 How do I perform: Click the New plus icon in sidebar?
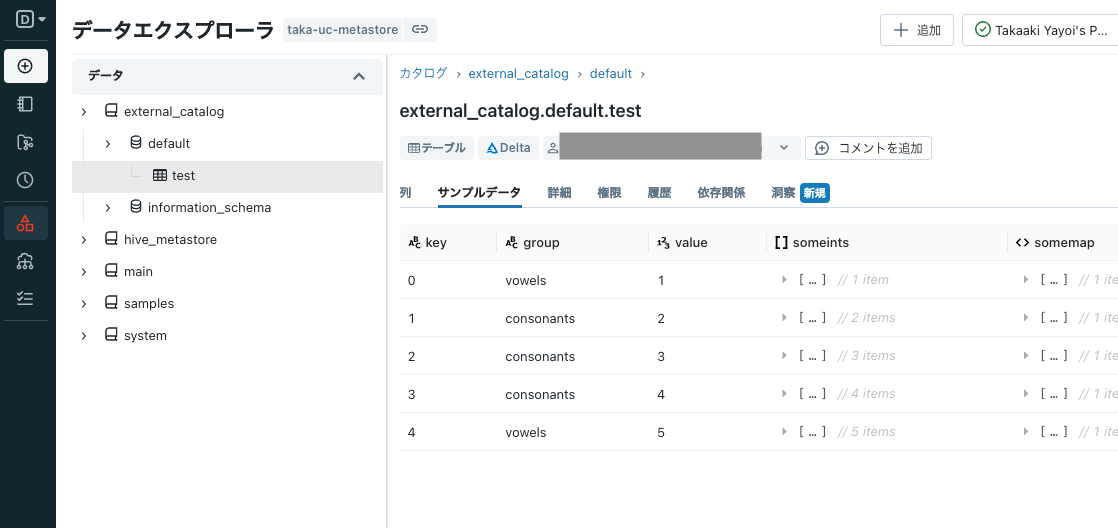coord(26,66)
